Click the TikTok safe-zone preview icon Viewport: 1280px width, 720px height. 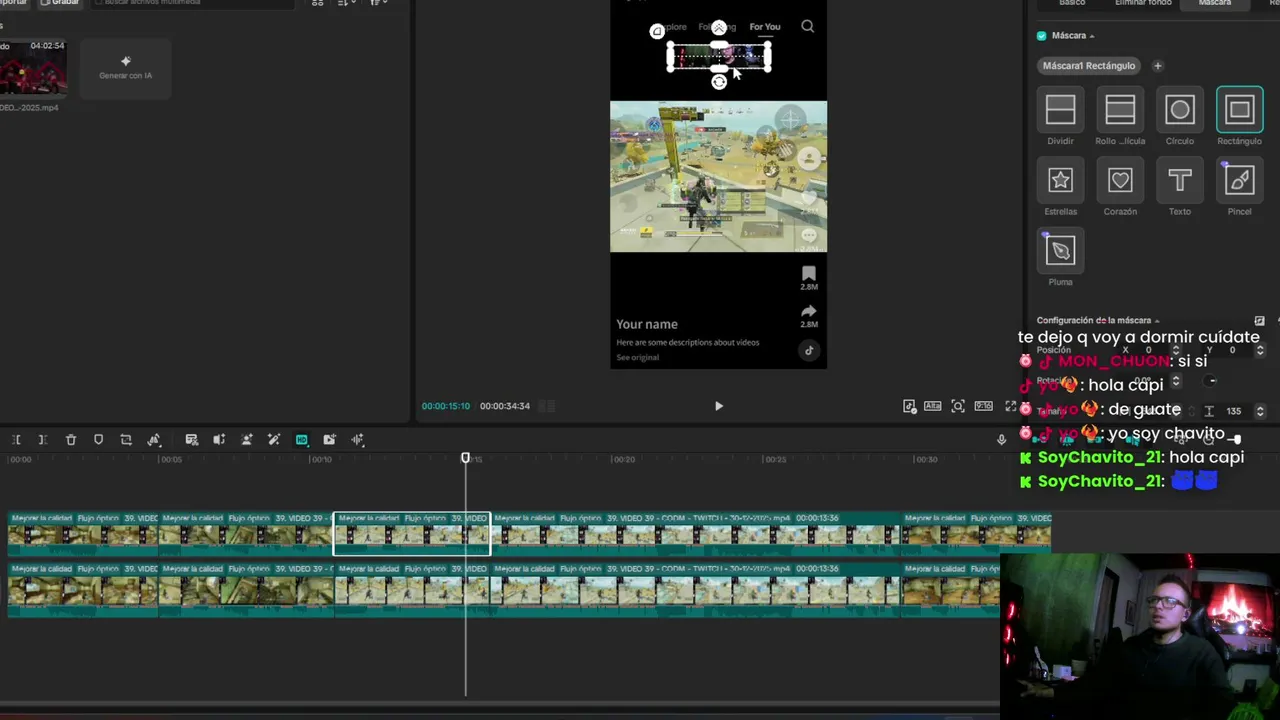909,406
